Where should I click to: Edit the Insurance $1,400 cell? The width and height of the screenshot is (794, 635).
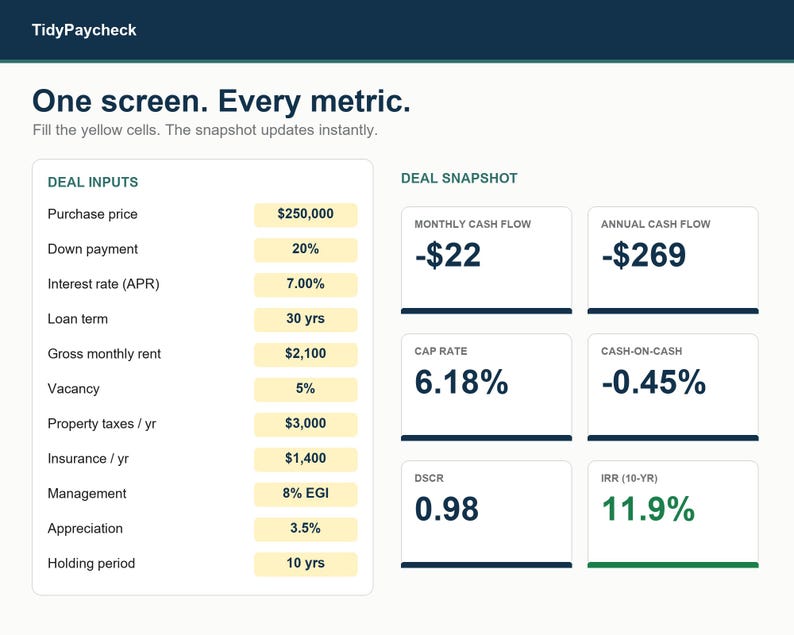point(306,459)
